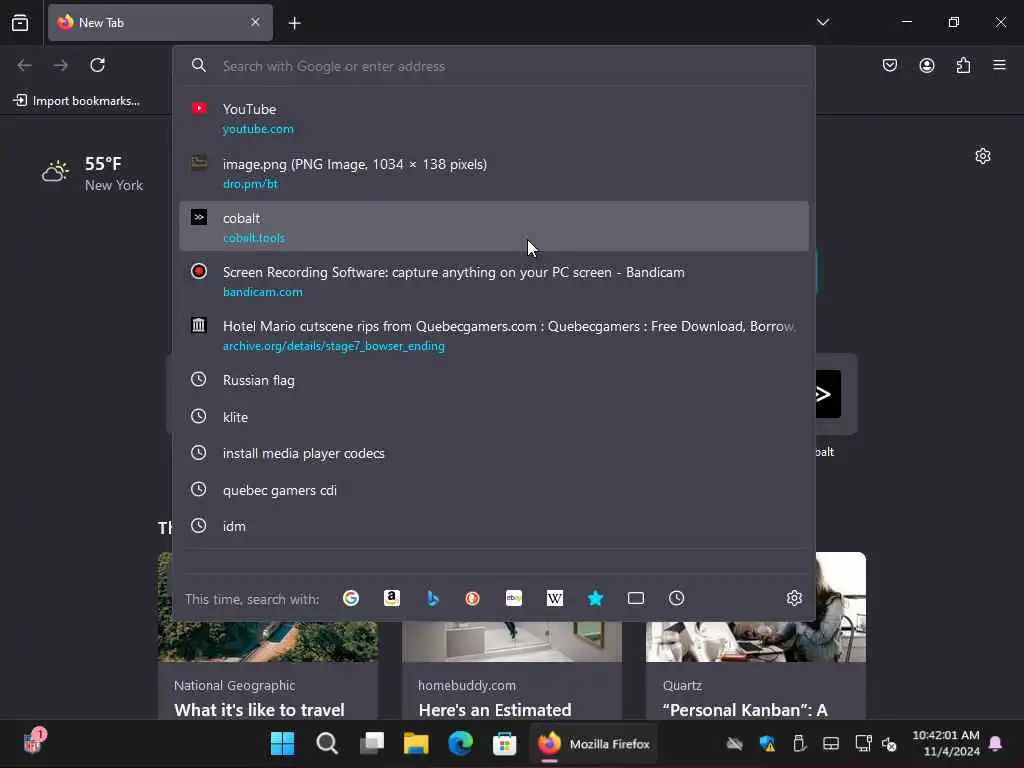Pick recent search Russian flag
This screenshot has height=768, width=1024.
(494, 380)
